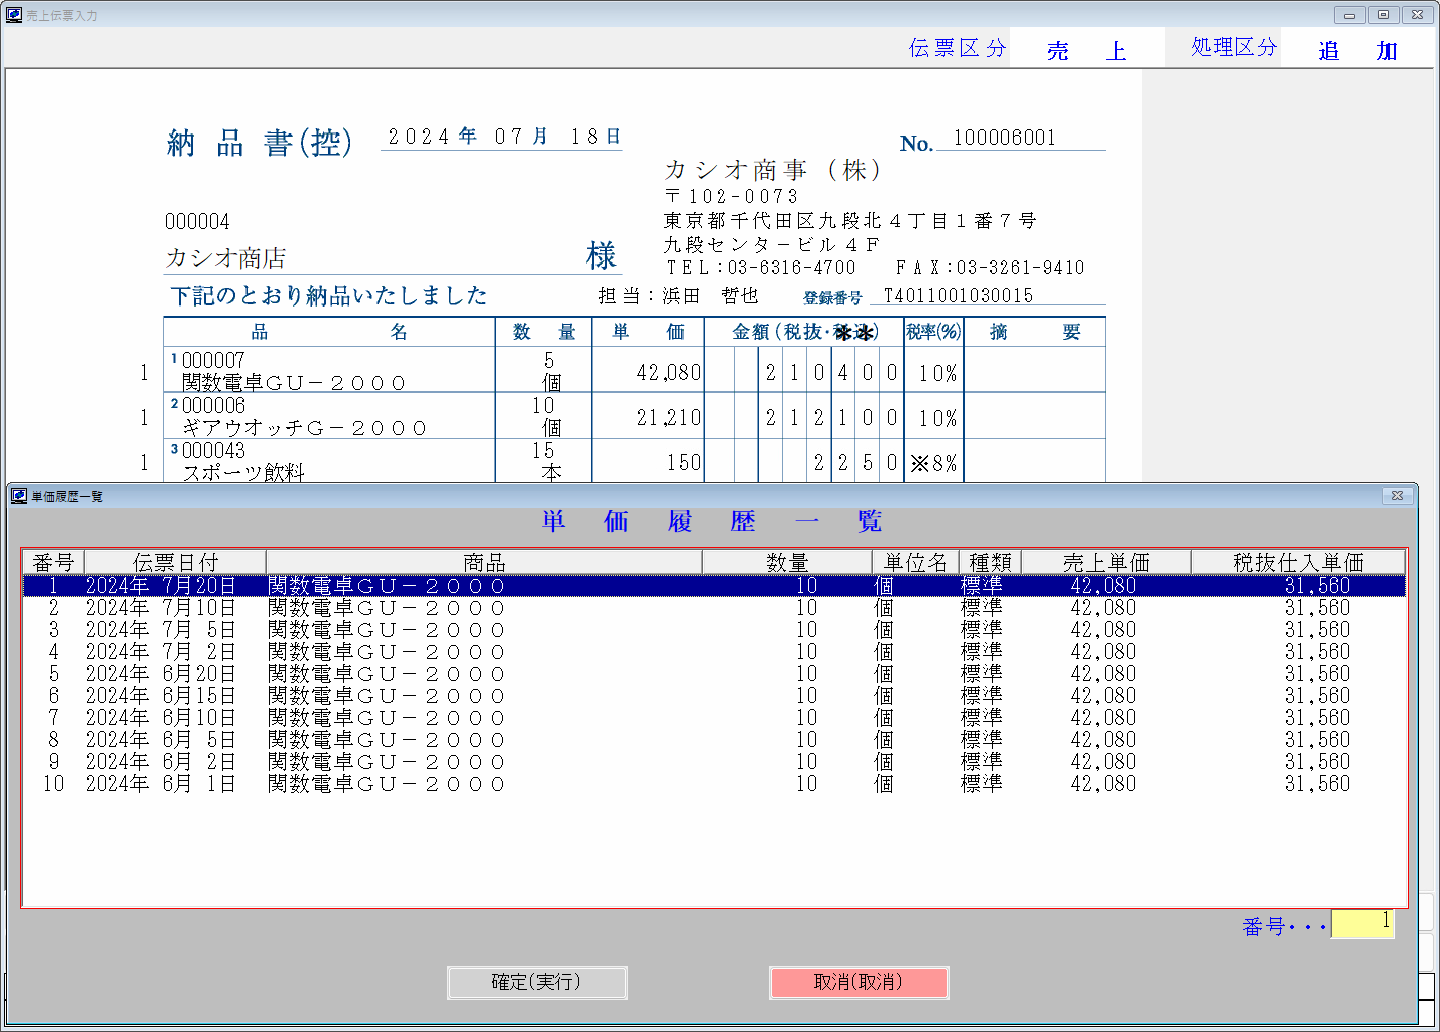This screenshot has height=1032, width=1440.
Task: Click the 追加 processing type field
Action: click(1357, 50)
